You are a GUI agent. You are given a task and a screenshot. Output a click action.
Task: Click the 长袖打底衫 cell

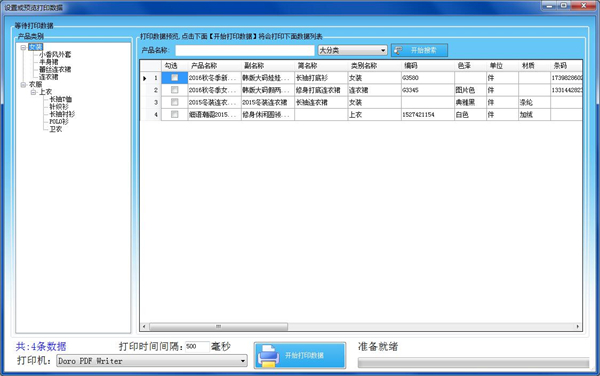[x=321, y=78]
